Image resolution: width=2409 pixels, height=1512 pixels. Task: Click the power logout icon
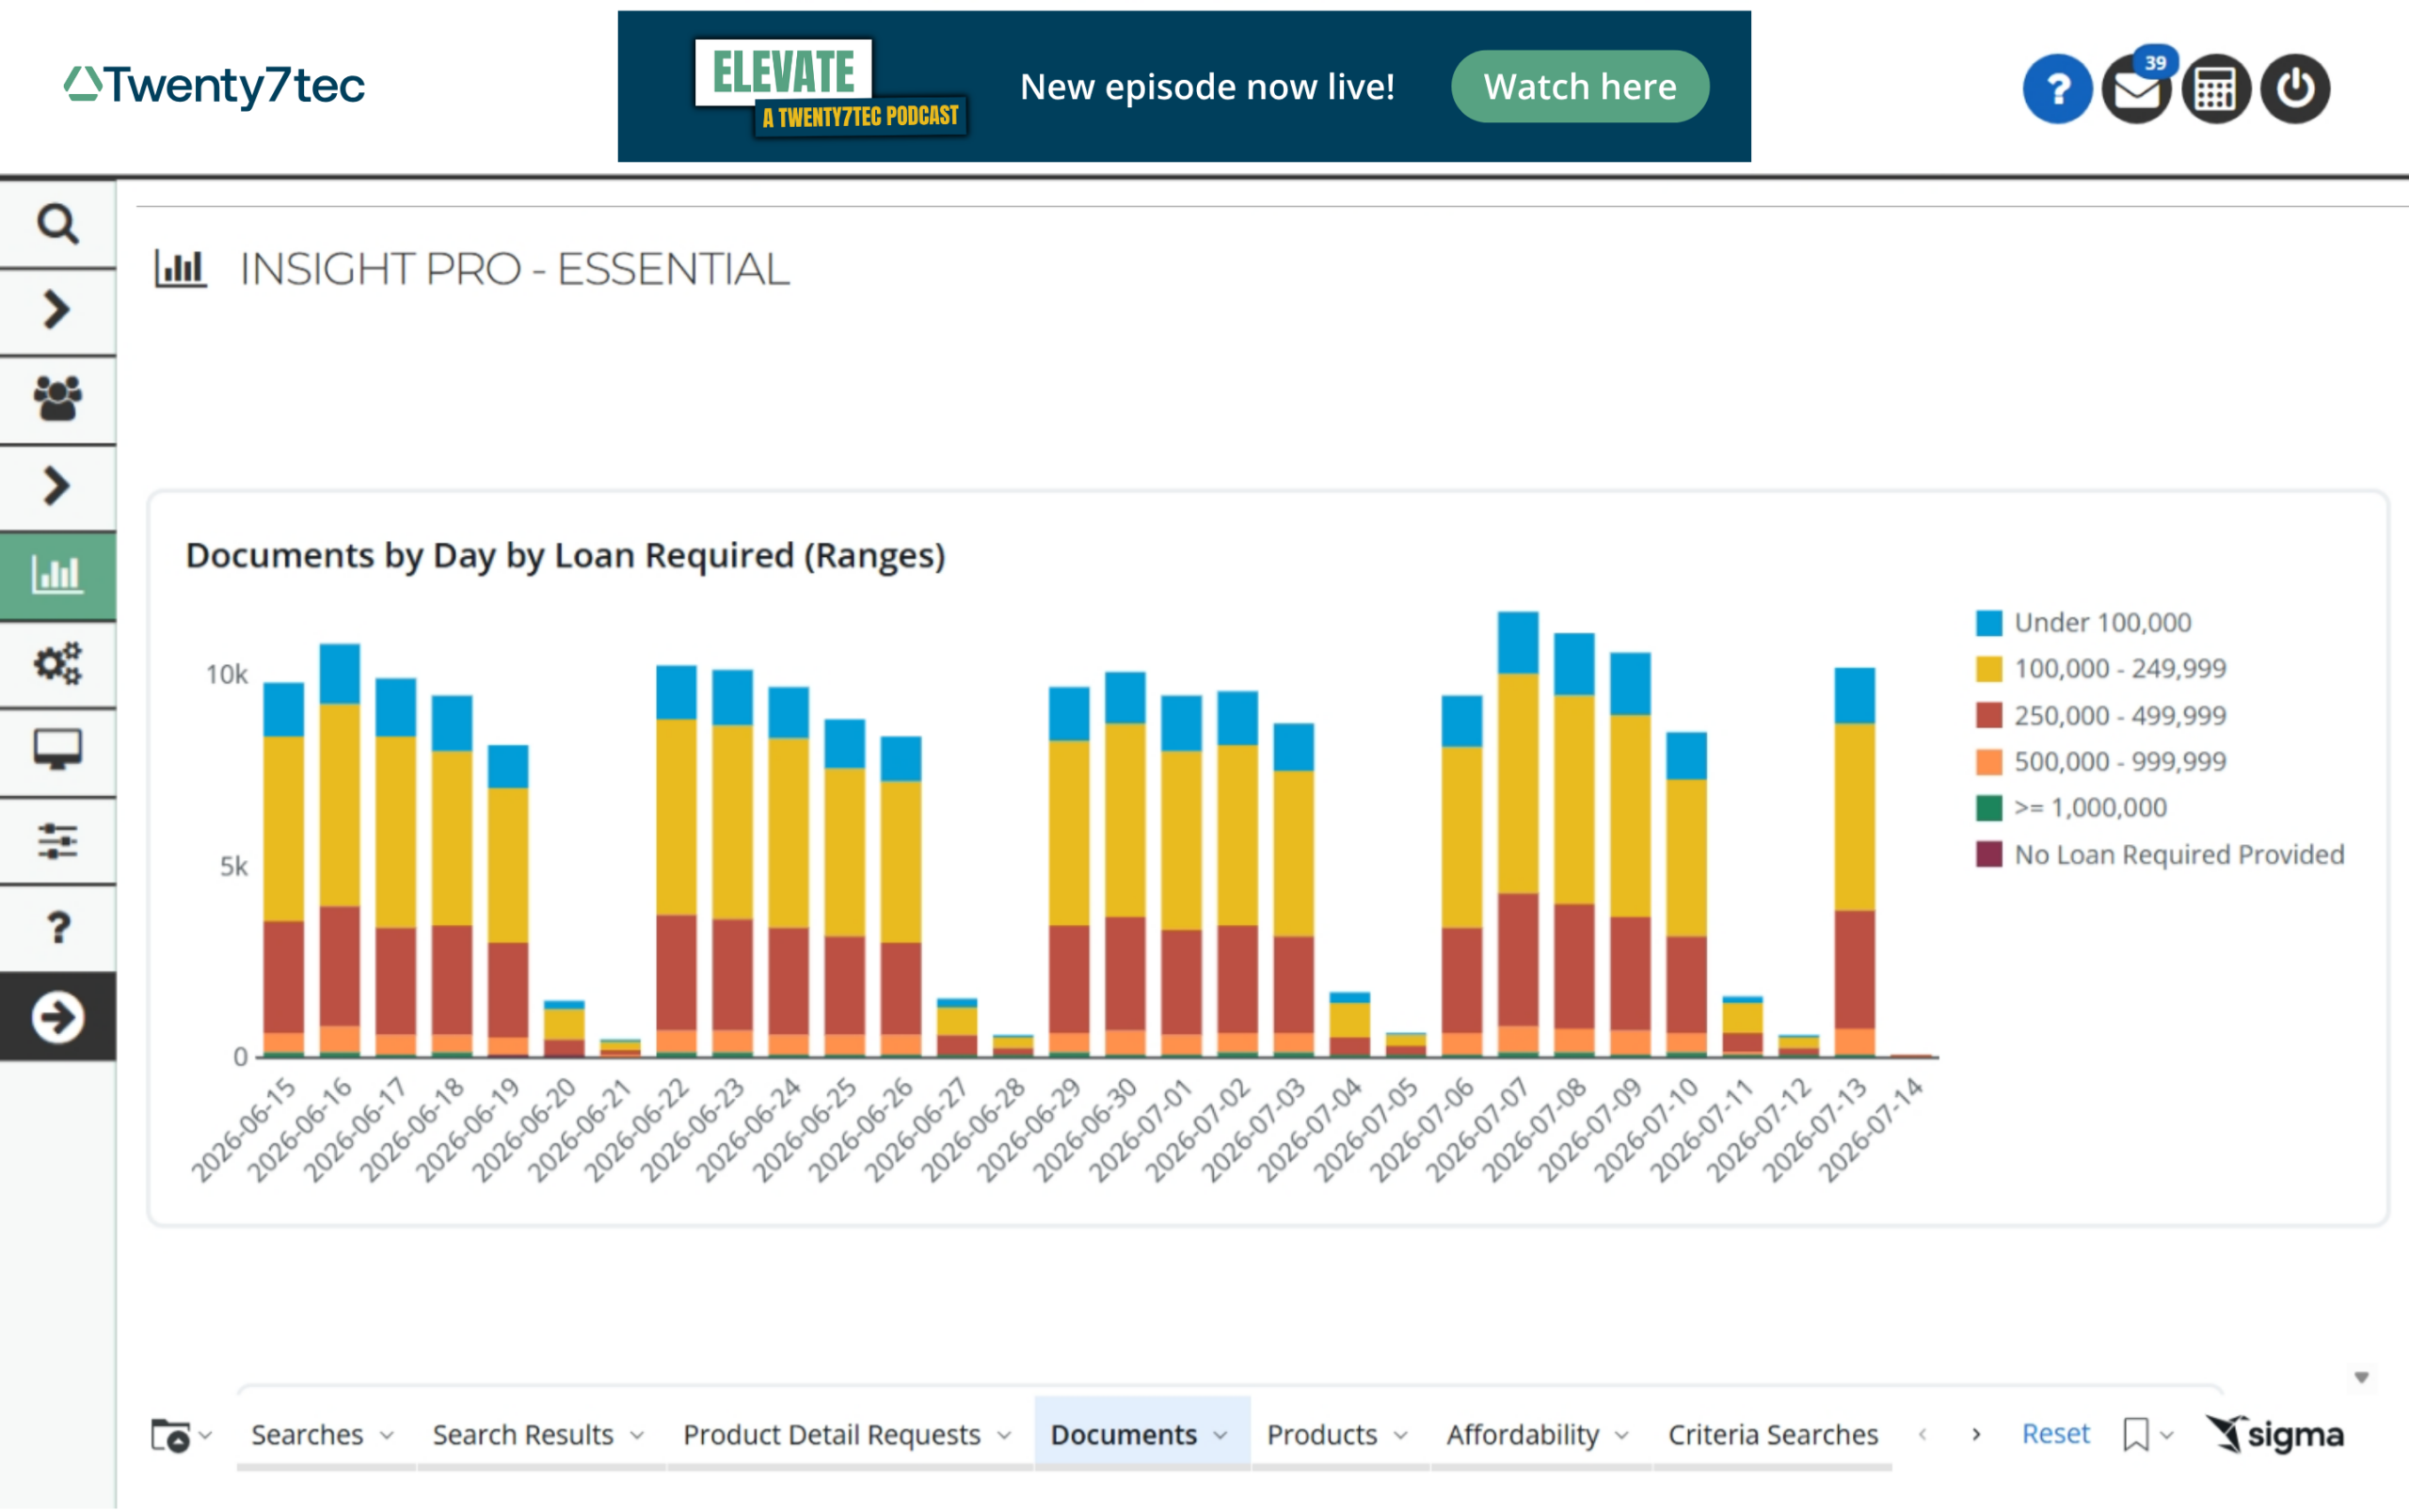[2295, 89]
